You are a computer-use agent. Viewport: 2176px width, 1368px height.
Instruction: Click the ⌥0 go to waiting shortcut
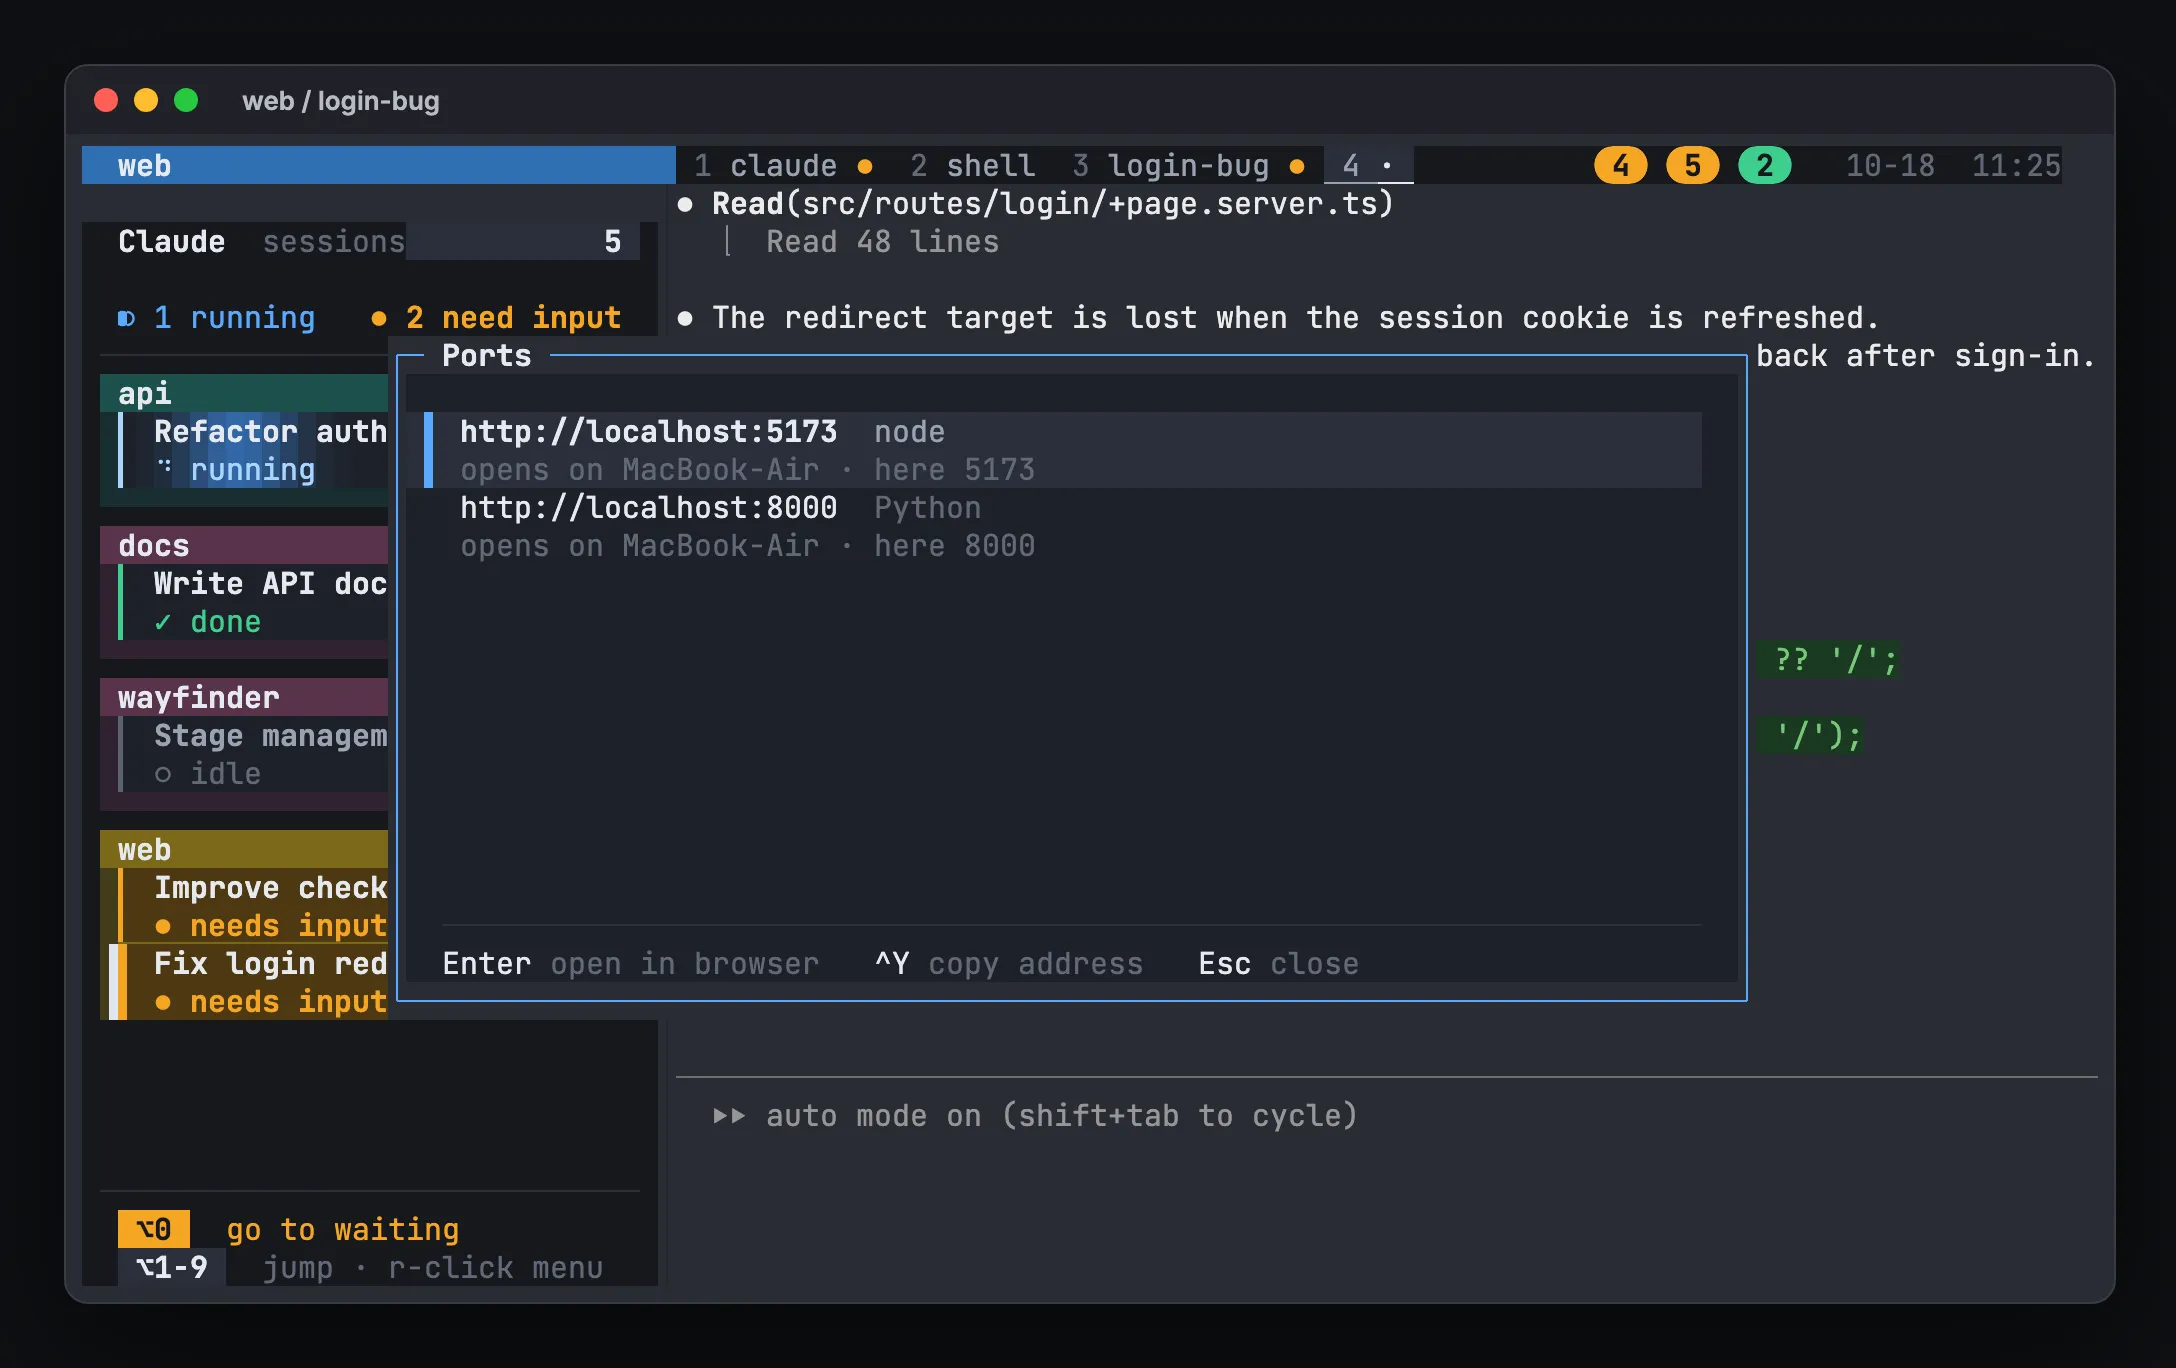[x=288, y=1229]
